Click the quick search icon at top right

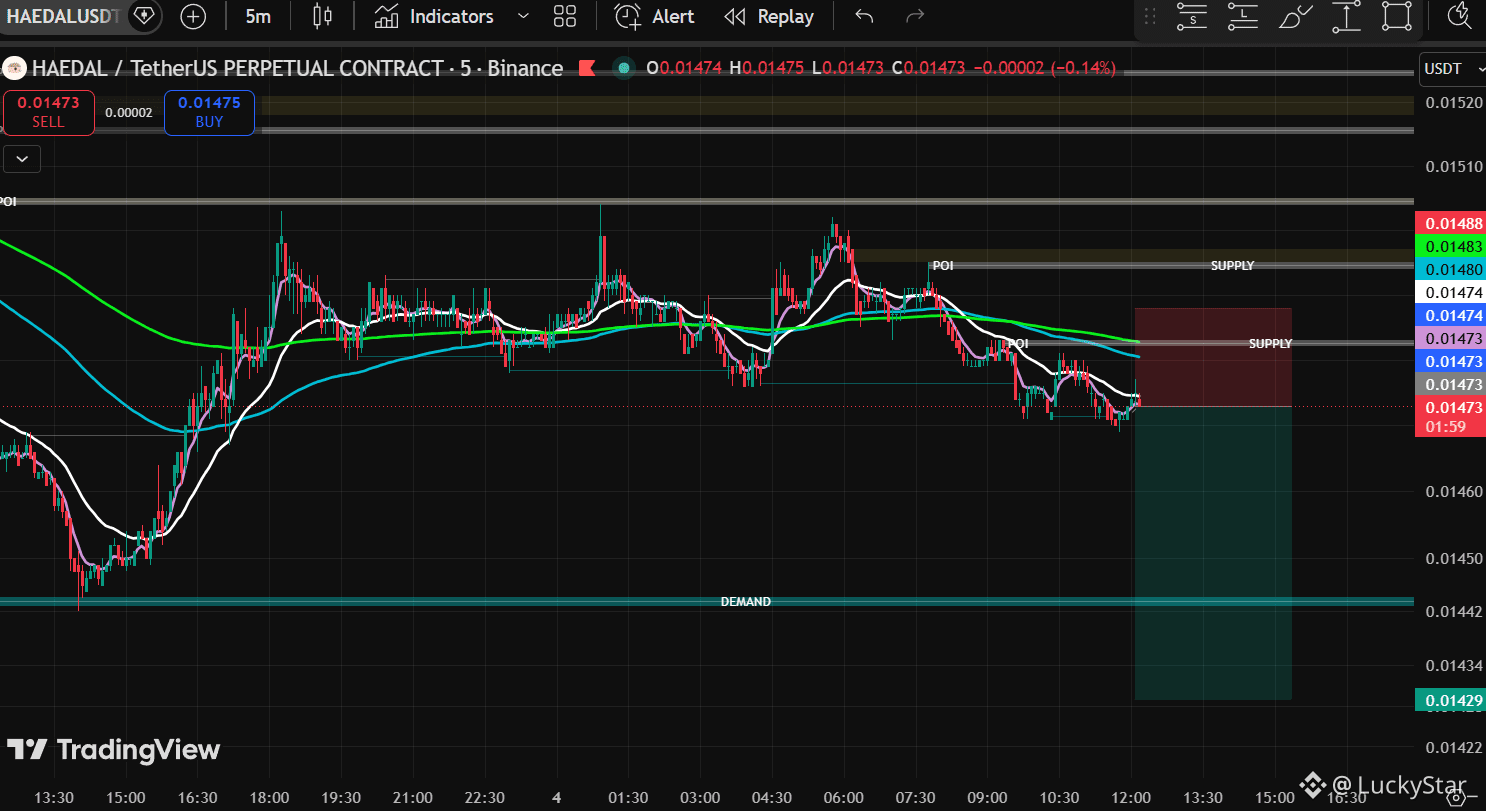tap(1459, 16)
